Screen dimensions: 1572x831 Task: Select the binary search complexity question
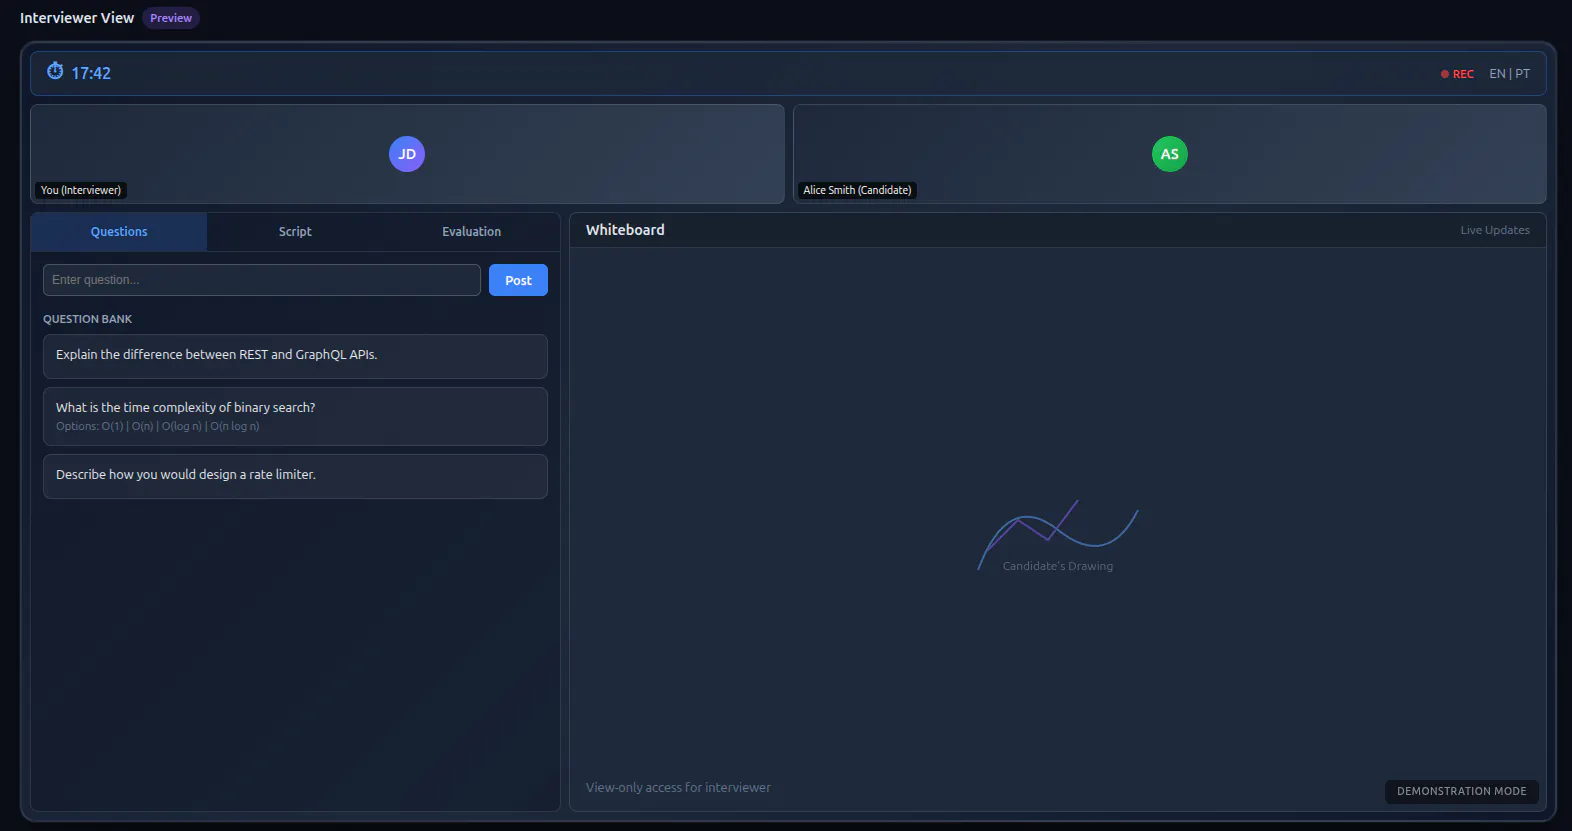pyautogui.click(x=295, y=416)
